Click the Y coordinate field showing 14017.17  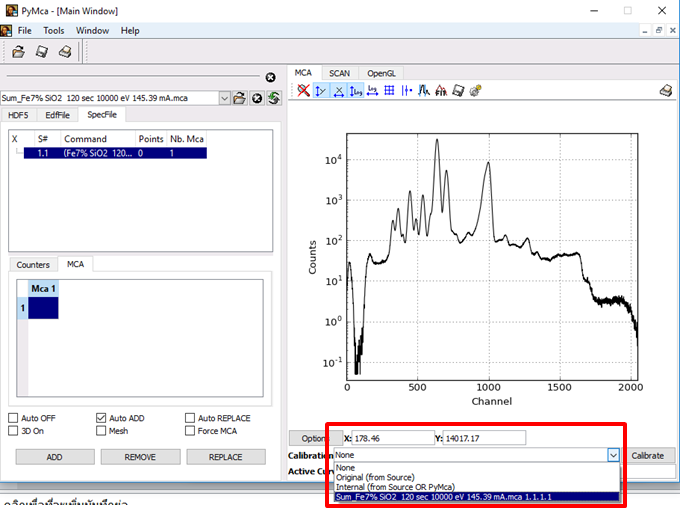pyautogui.click(x=484, y=438)
